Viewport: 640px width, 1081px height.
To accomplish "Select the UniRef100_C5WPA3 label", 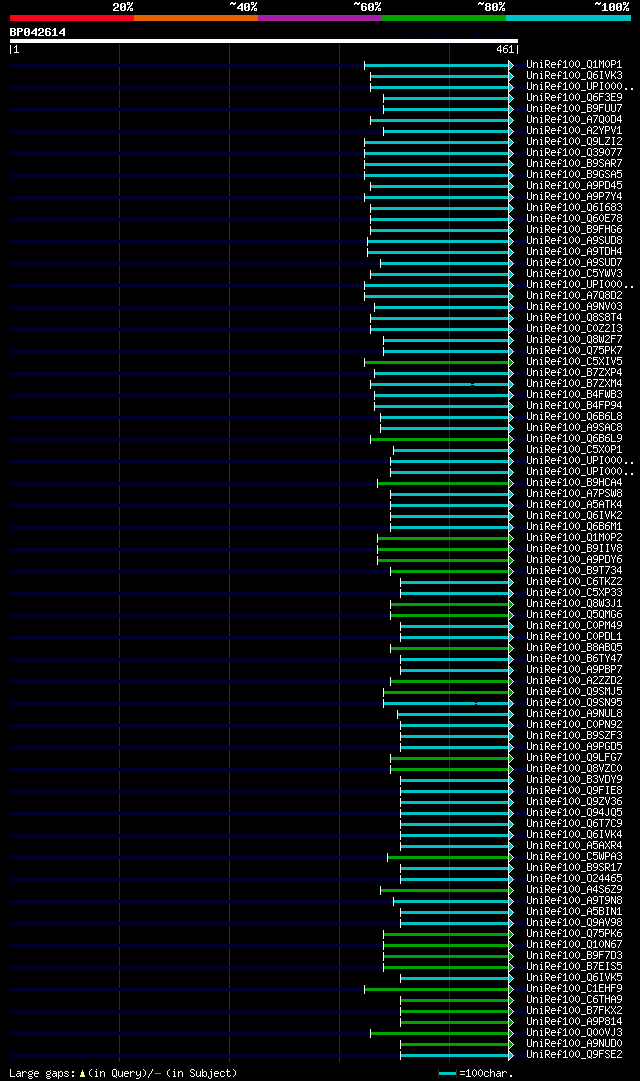I will [x=574, y=857].
